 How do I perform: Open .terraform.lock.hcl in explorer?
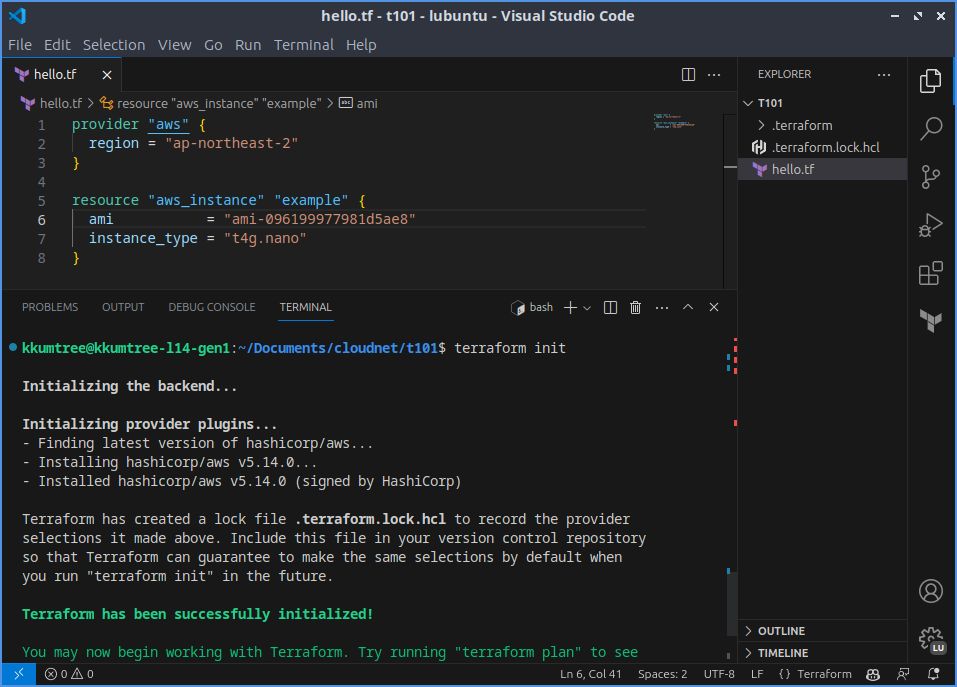pos(822,147)
